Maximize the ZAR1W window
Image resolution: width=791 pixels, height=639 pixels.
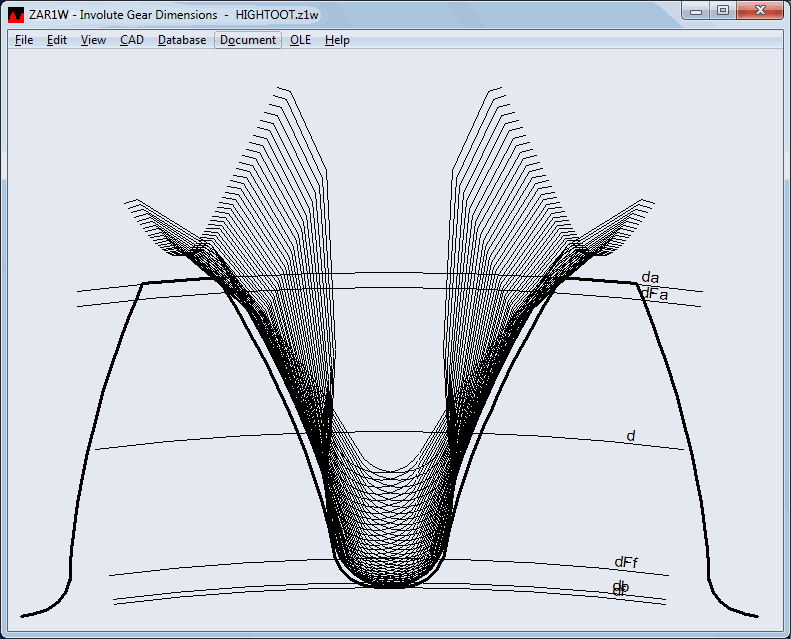[x=722, y=11]
